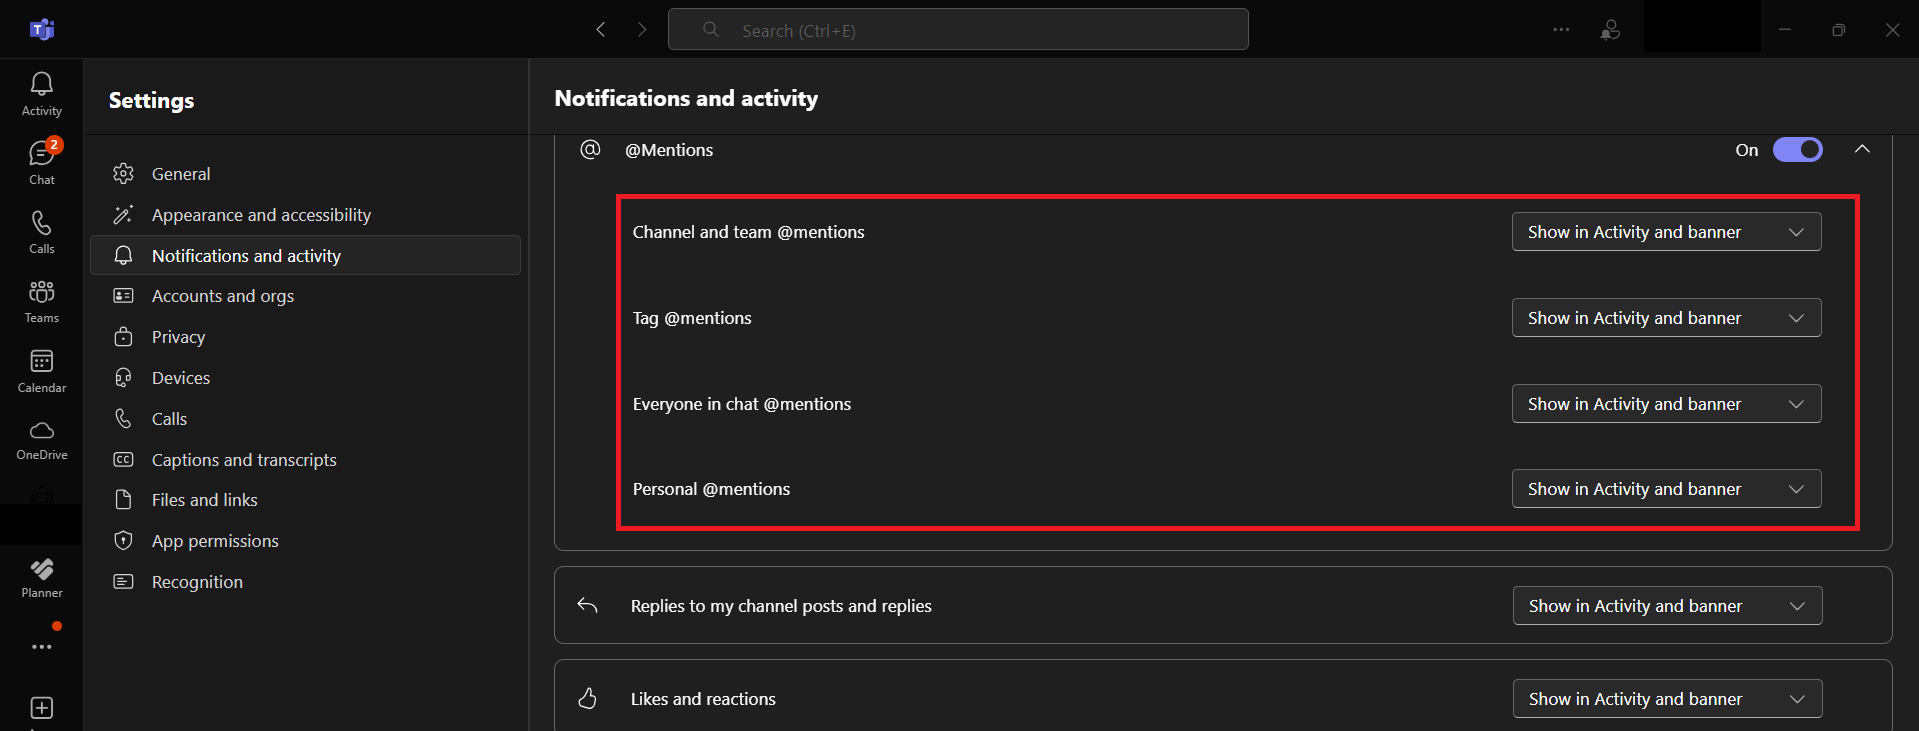Click the Devices headset icon
This screenshot has height=731, width=1919.
click(123, 377)
